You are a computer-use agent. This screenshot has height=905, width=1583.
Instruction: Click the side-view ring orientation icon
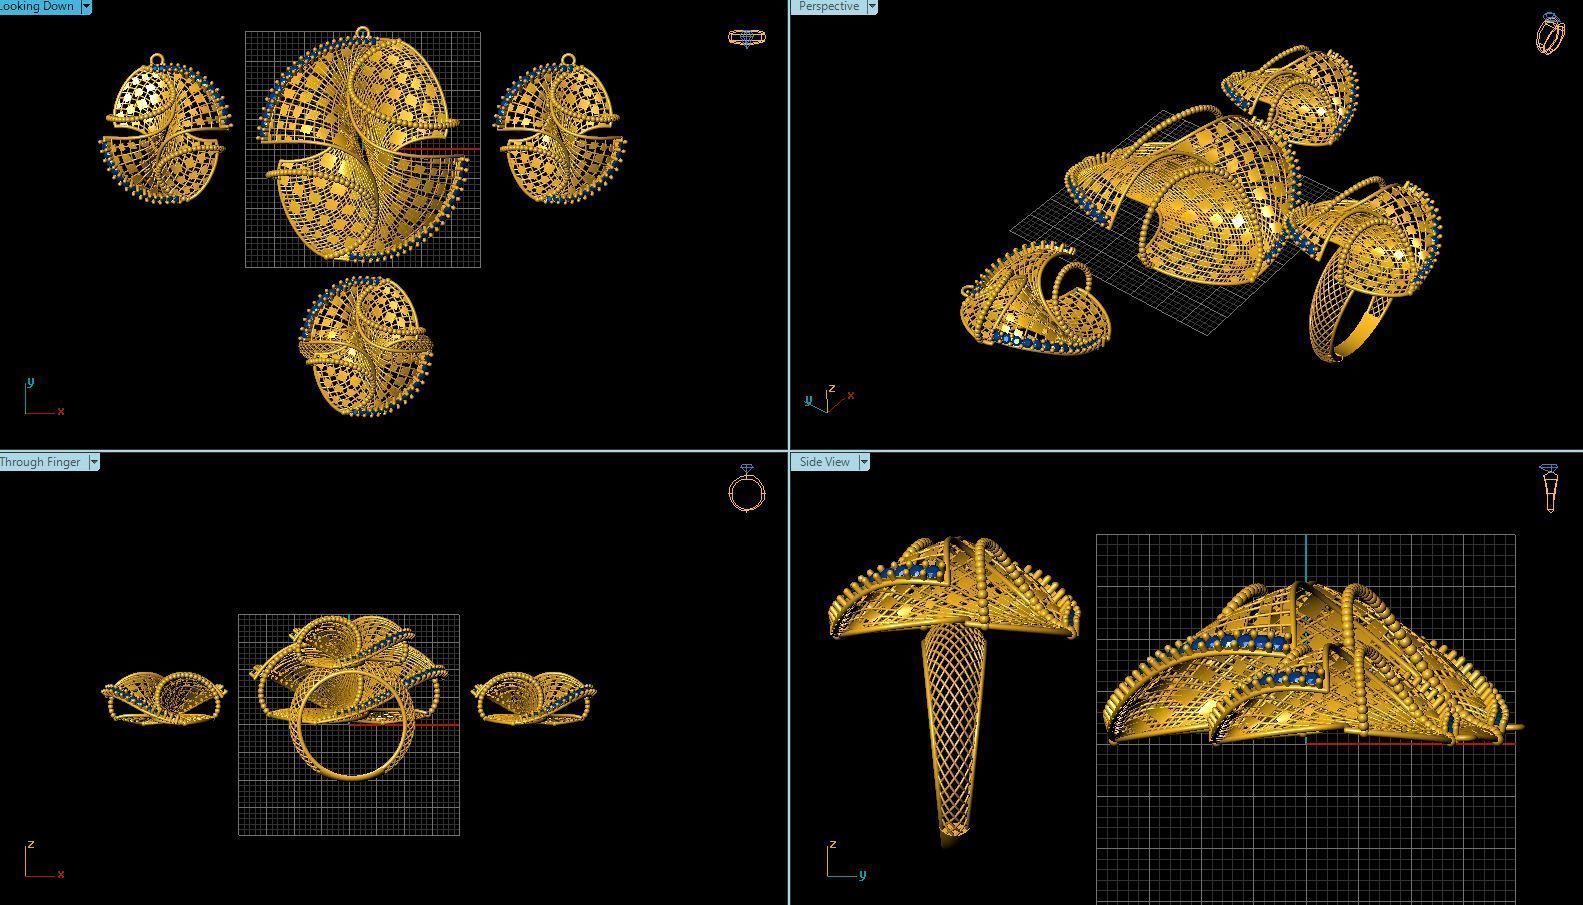coord(1549,488)
